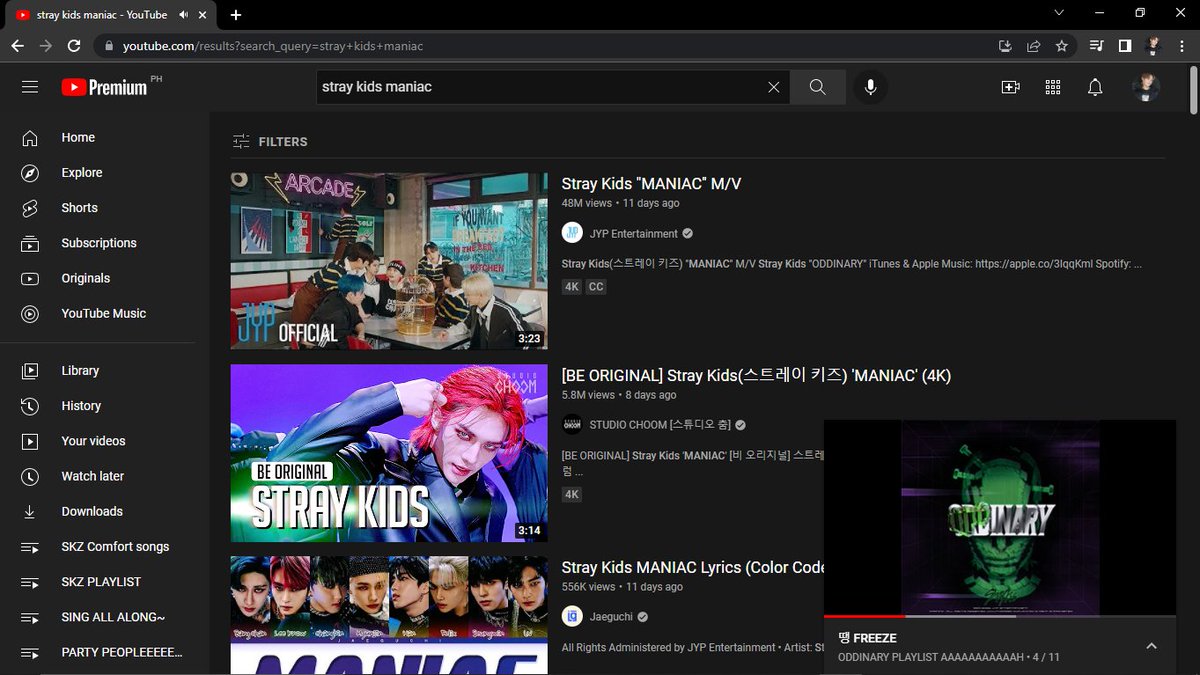
Task: Open the YouTube apps grid
Action: (x=1052, y=87)
